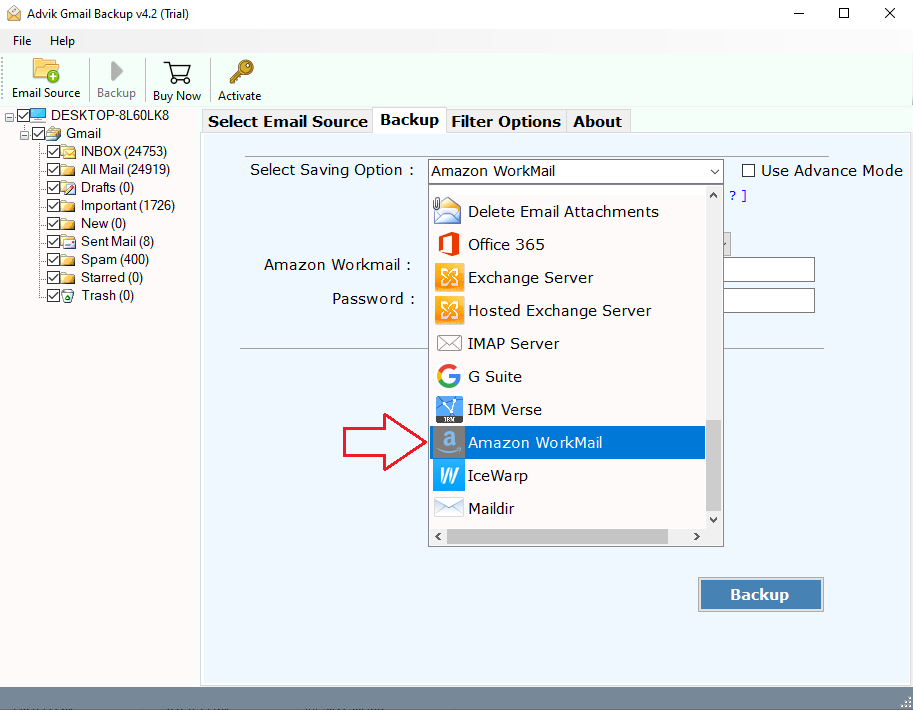913x710 pixels.
Task: Toggle the New (0) checkbox
Action: [x=54, y=224]
